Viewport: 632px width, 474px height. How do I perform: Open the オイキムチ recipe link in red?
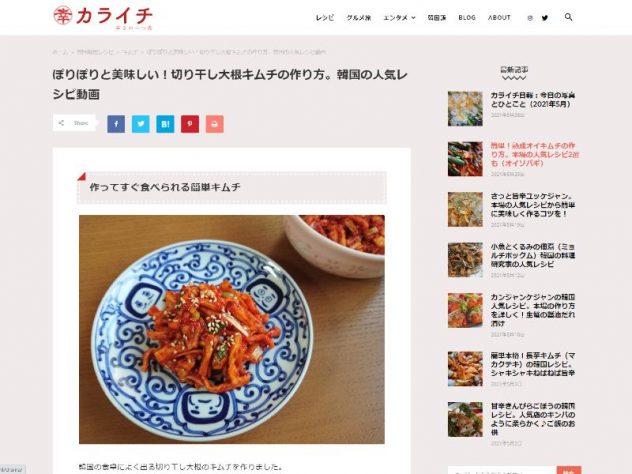[534, 154]
